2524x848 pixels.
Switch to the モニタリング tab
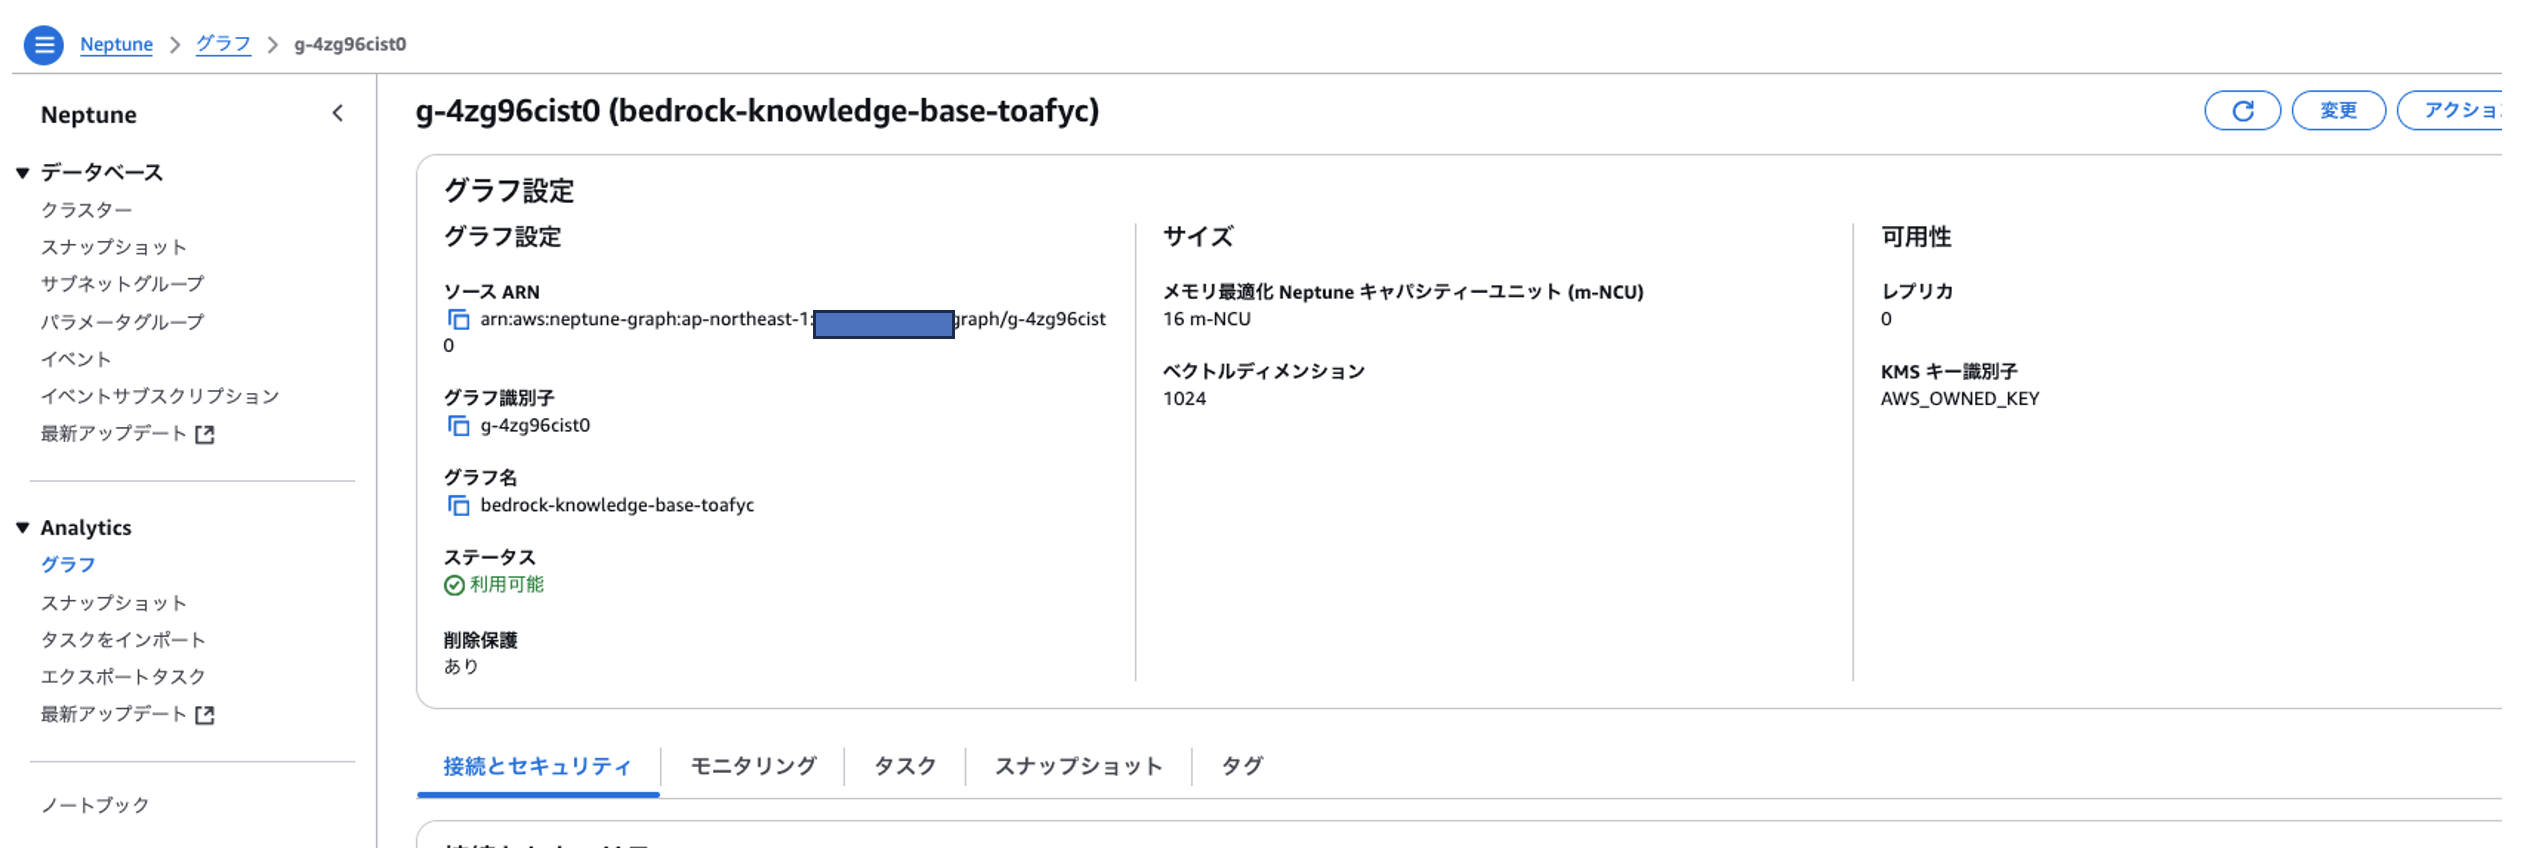click(753, 766)
